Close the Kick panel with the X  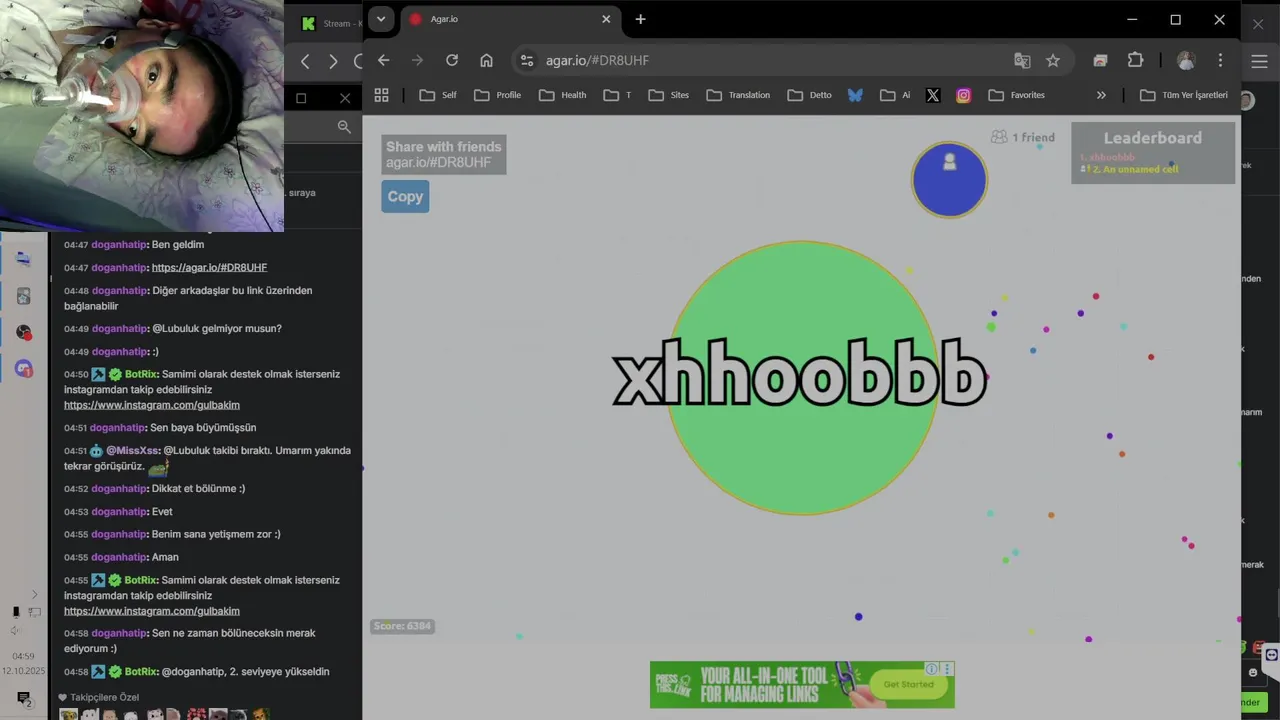pos(345,98)
